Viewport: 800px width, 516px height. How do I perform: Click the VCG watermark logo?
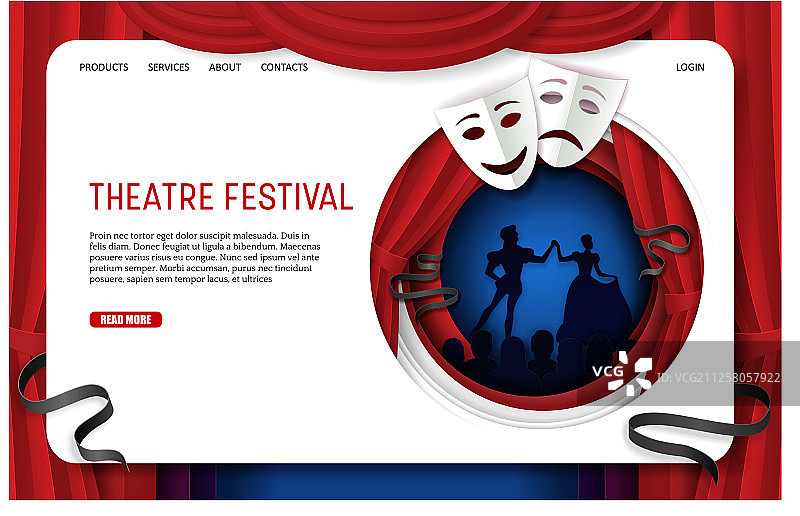(x=622, y=373)
